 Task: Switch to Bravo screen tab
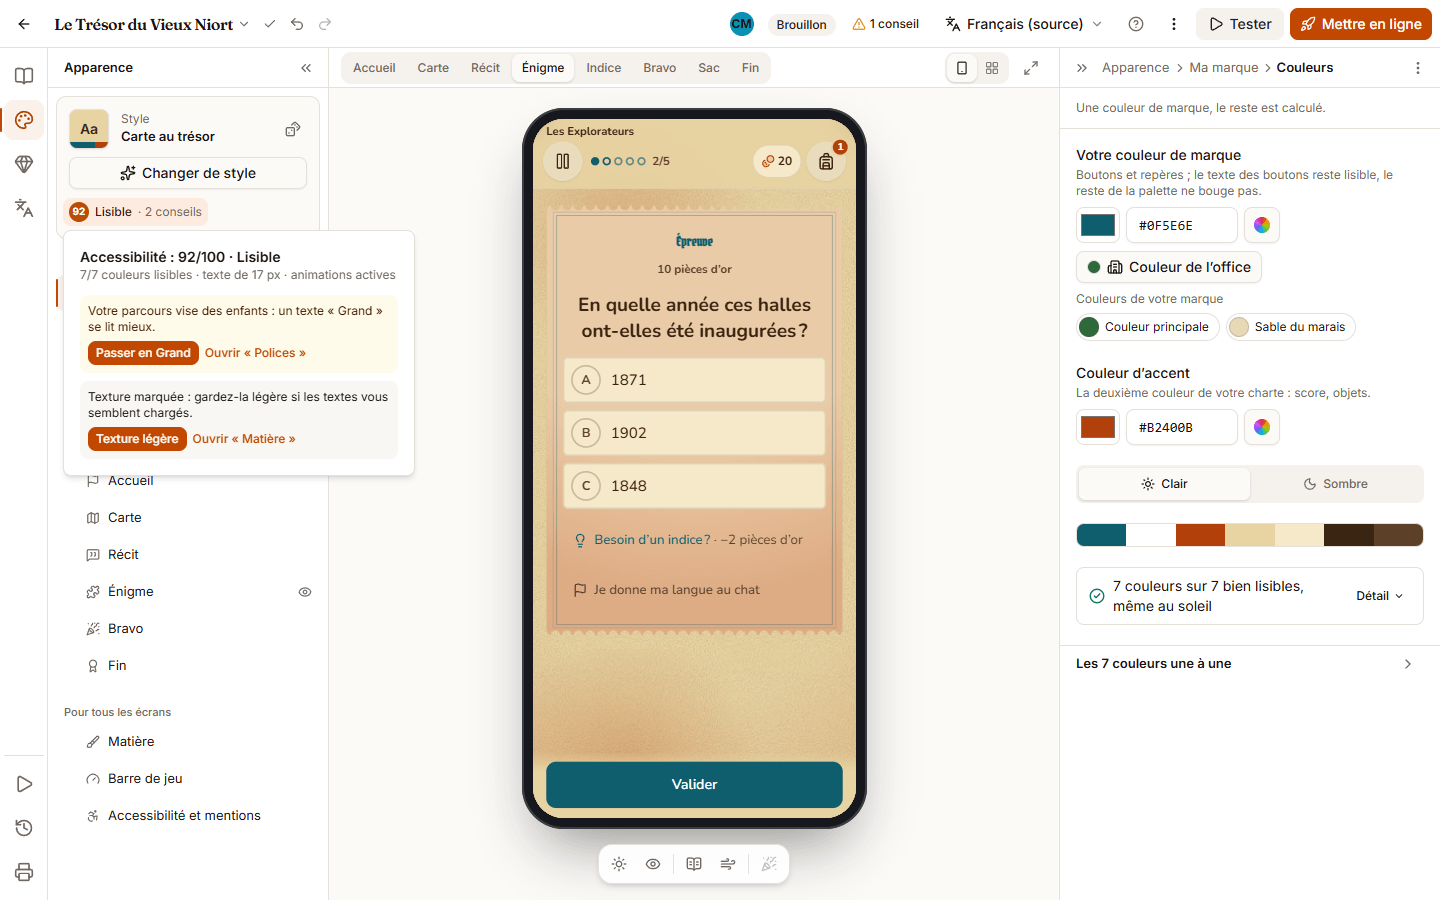(x=659, y=68)
